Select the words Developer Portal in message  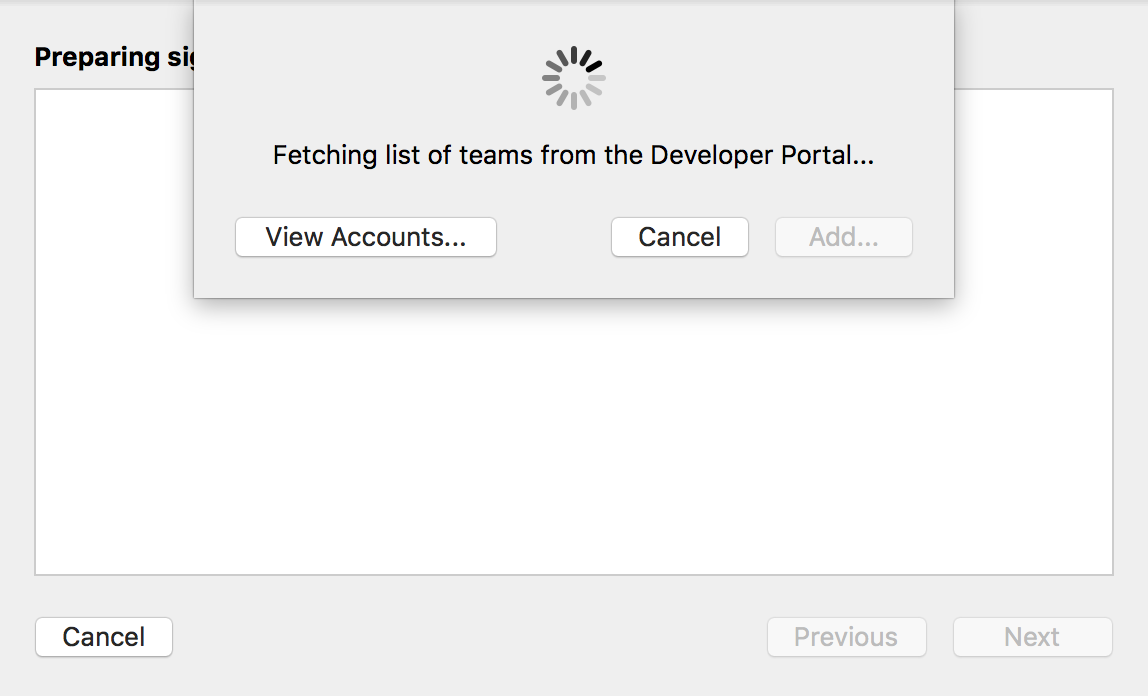(747, 156)
